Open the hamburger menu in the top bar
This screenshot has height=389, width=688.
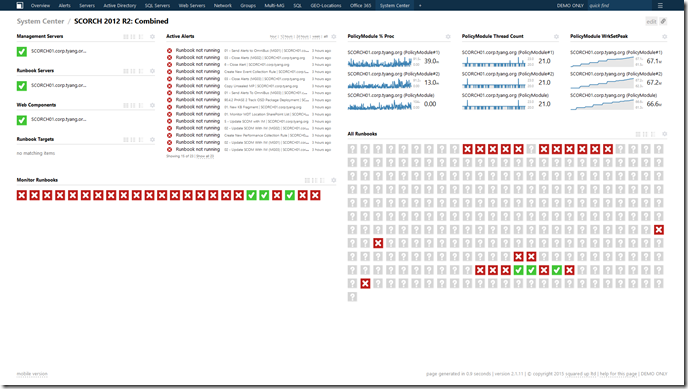point(660,5)
